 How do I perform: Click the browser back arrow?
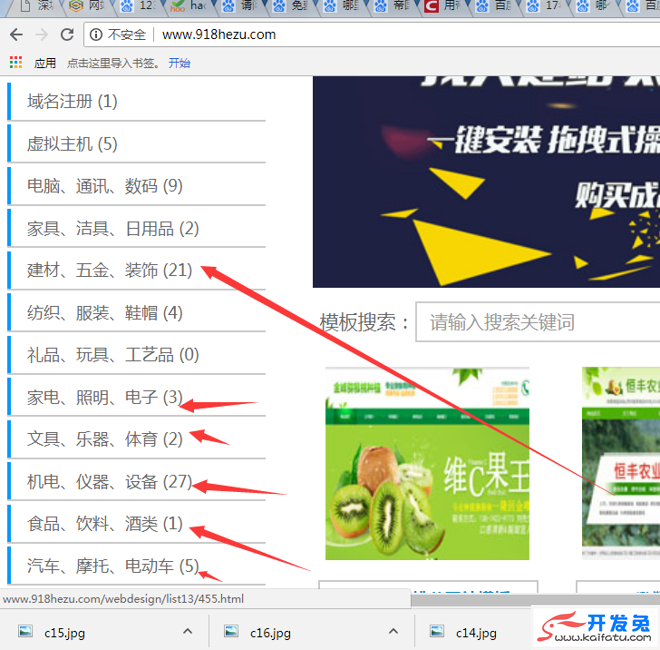[16, 35]
